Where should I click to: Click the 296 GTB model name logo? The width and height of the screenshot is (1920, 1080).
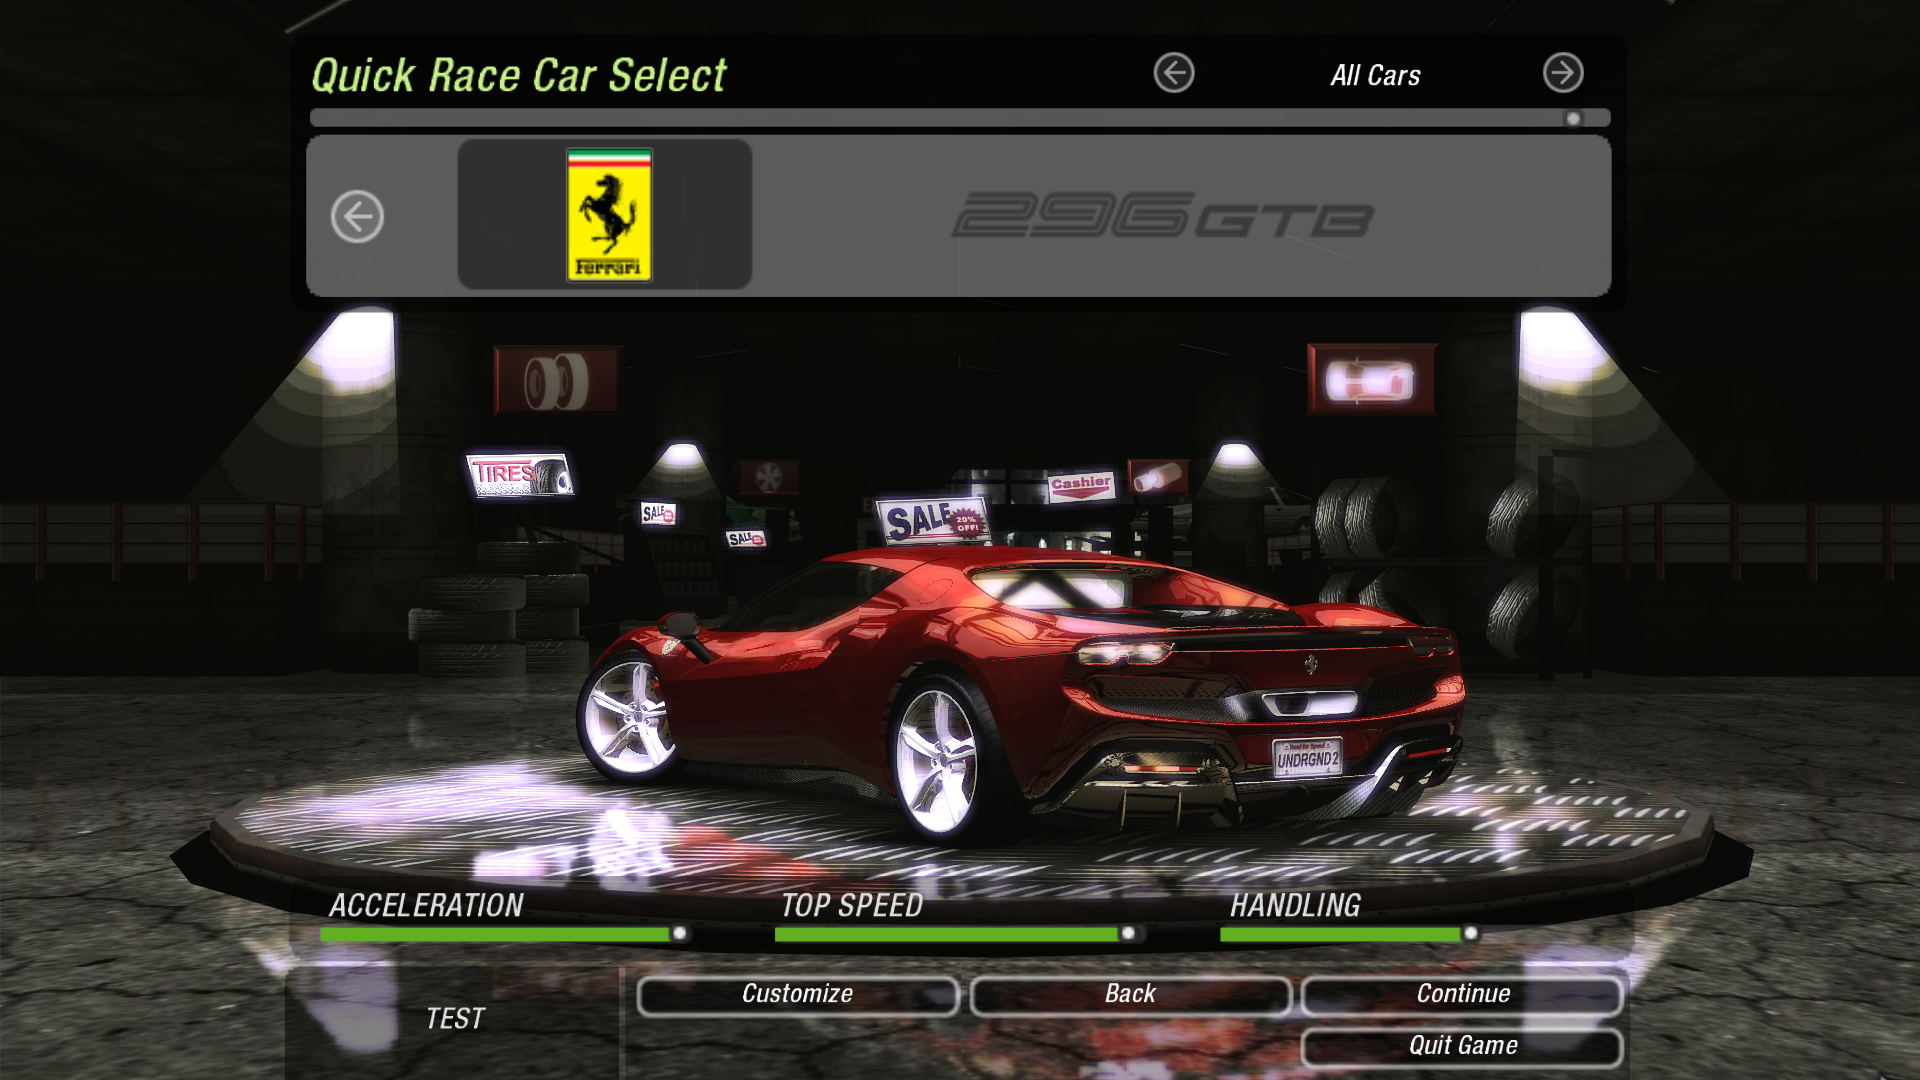[1163, 215]
